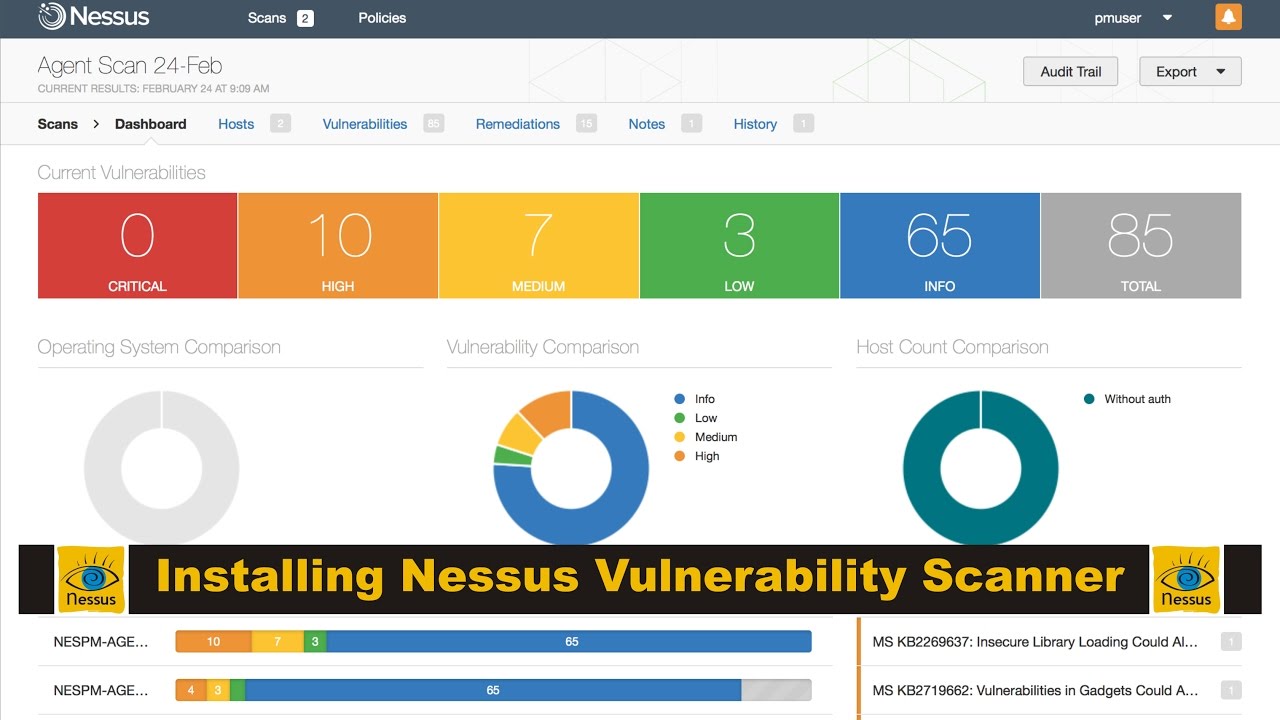Image resolution: width=1280 pixels, height=720 pixels.
Task: Select the orange High tile showing 10
Action: [x=338, y=245]
